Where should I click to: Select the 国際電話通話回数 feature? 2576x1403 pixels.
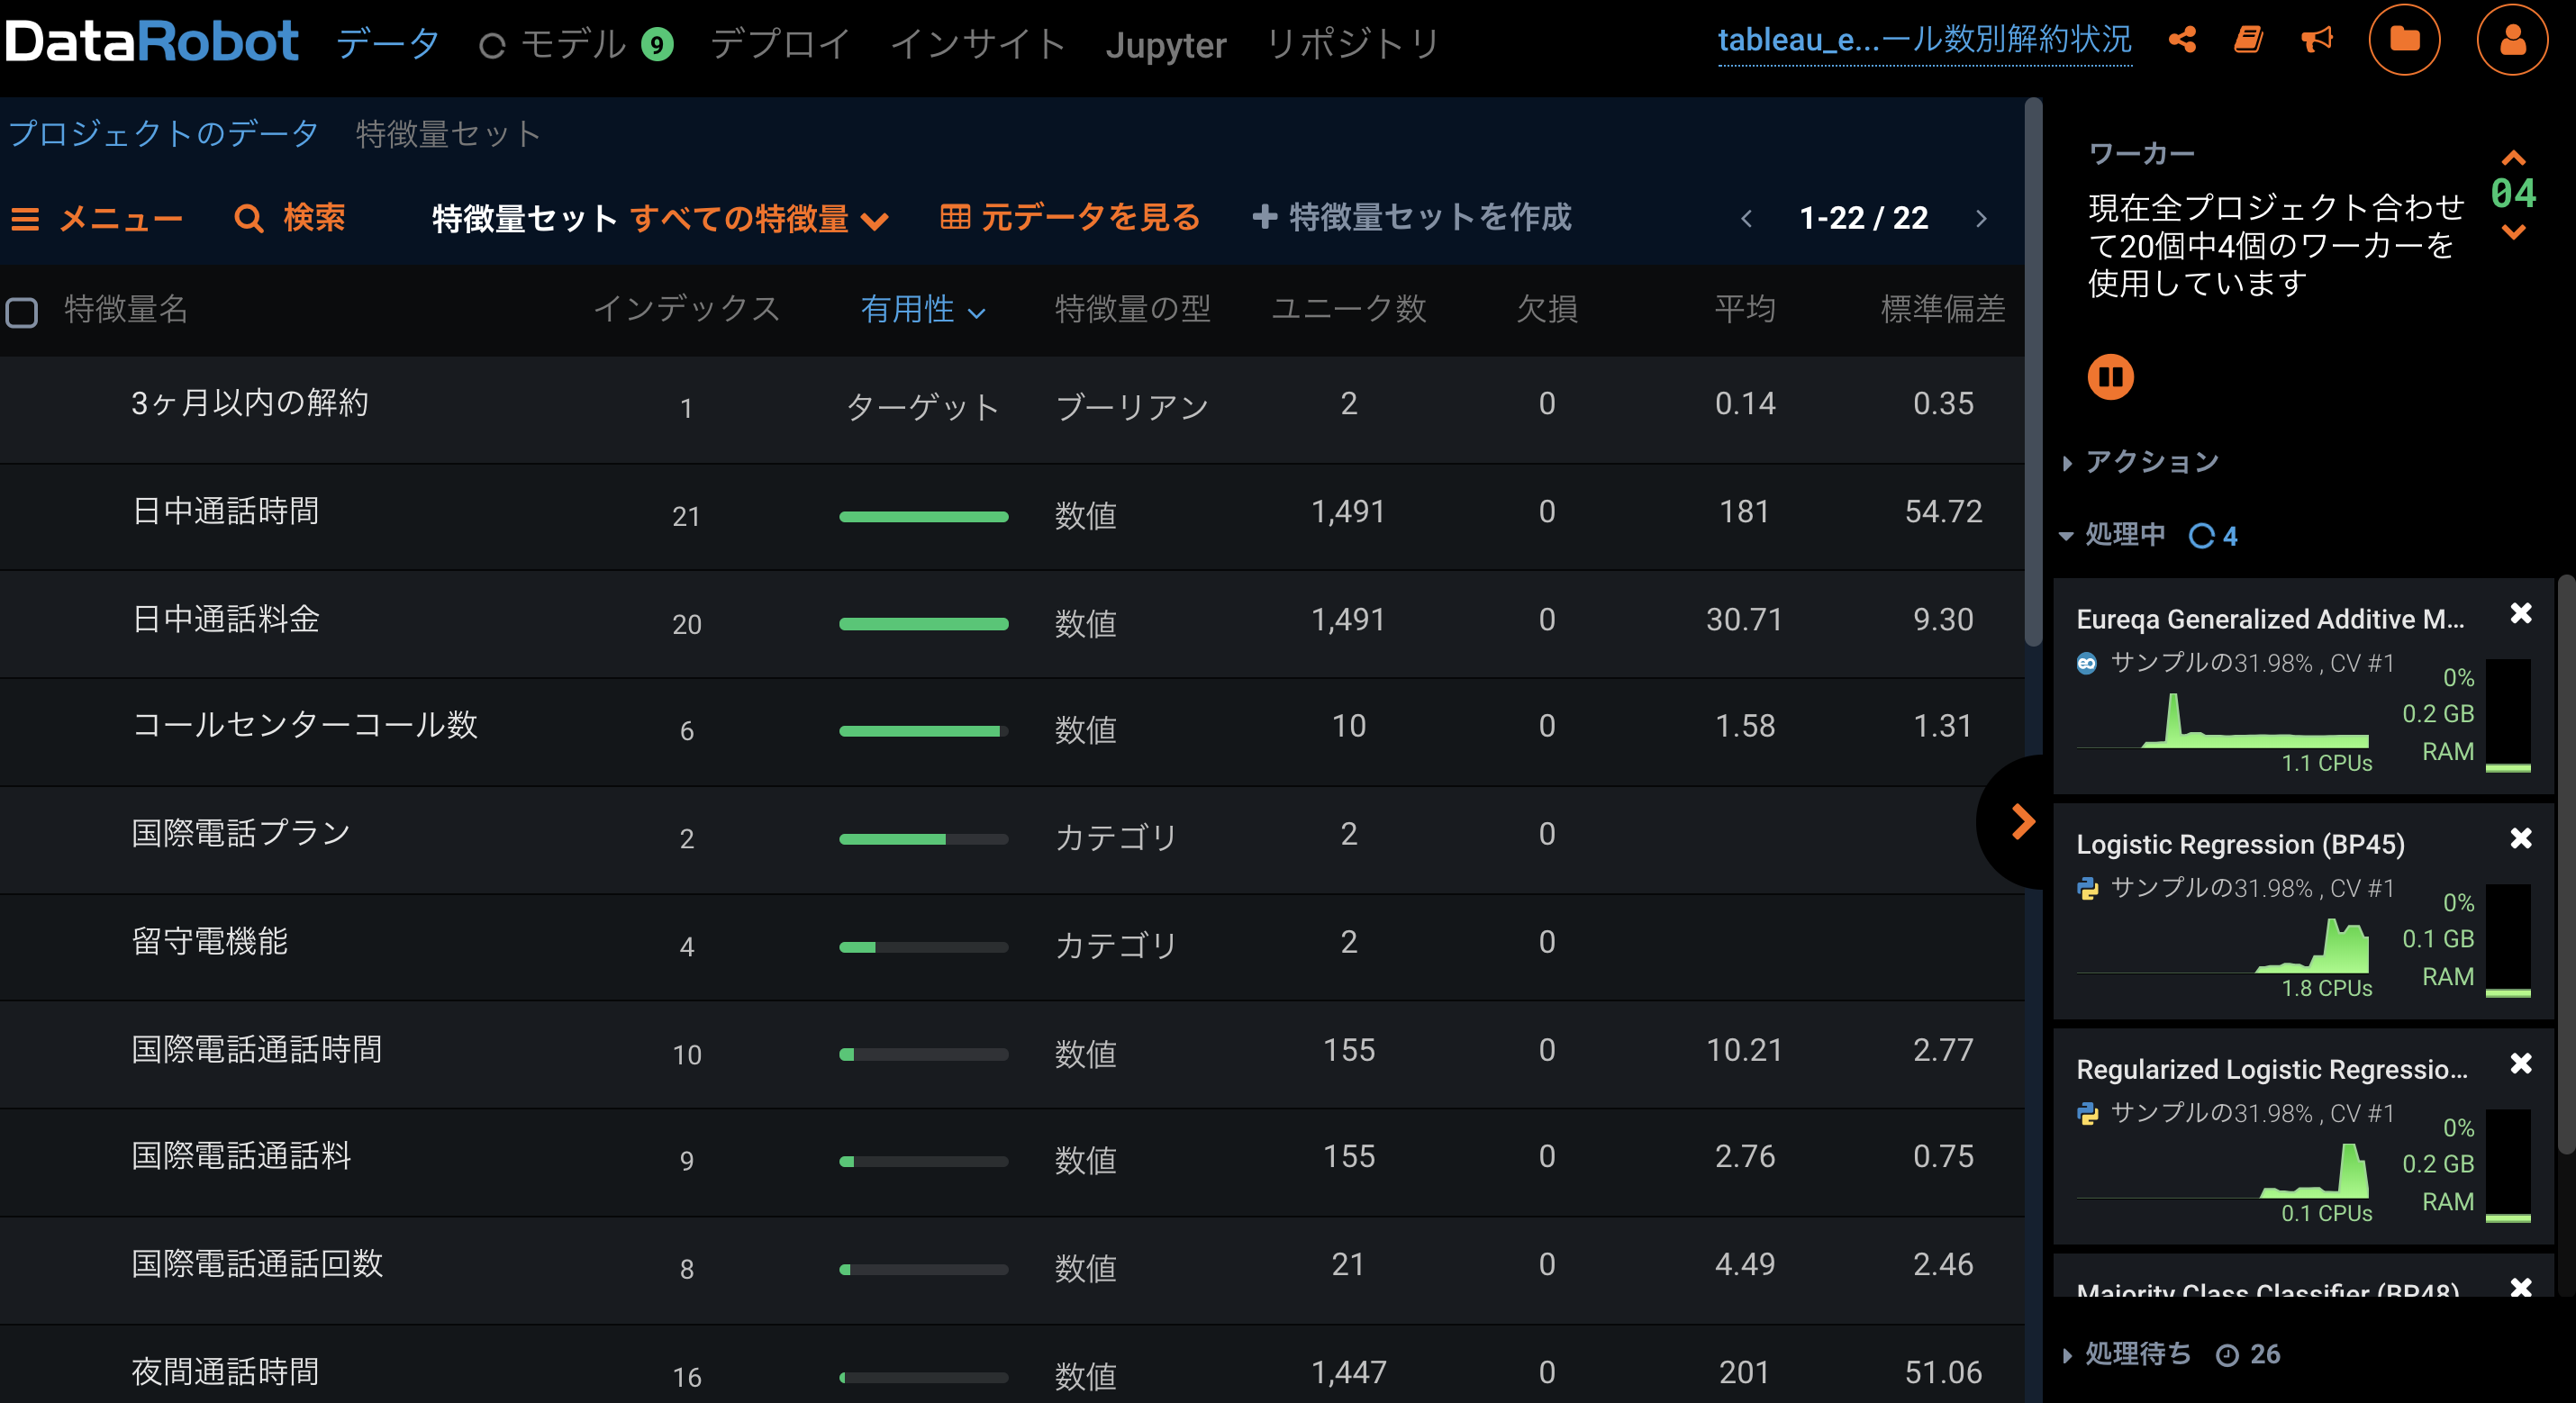[257, 1263]
